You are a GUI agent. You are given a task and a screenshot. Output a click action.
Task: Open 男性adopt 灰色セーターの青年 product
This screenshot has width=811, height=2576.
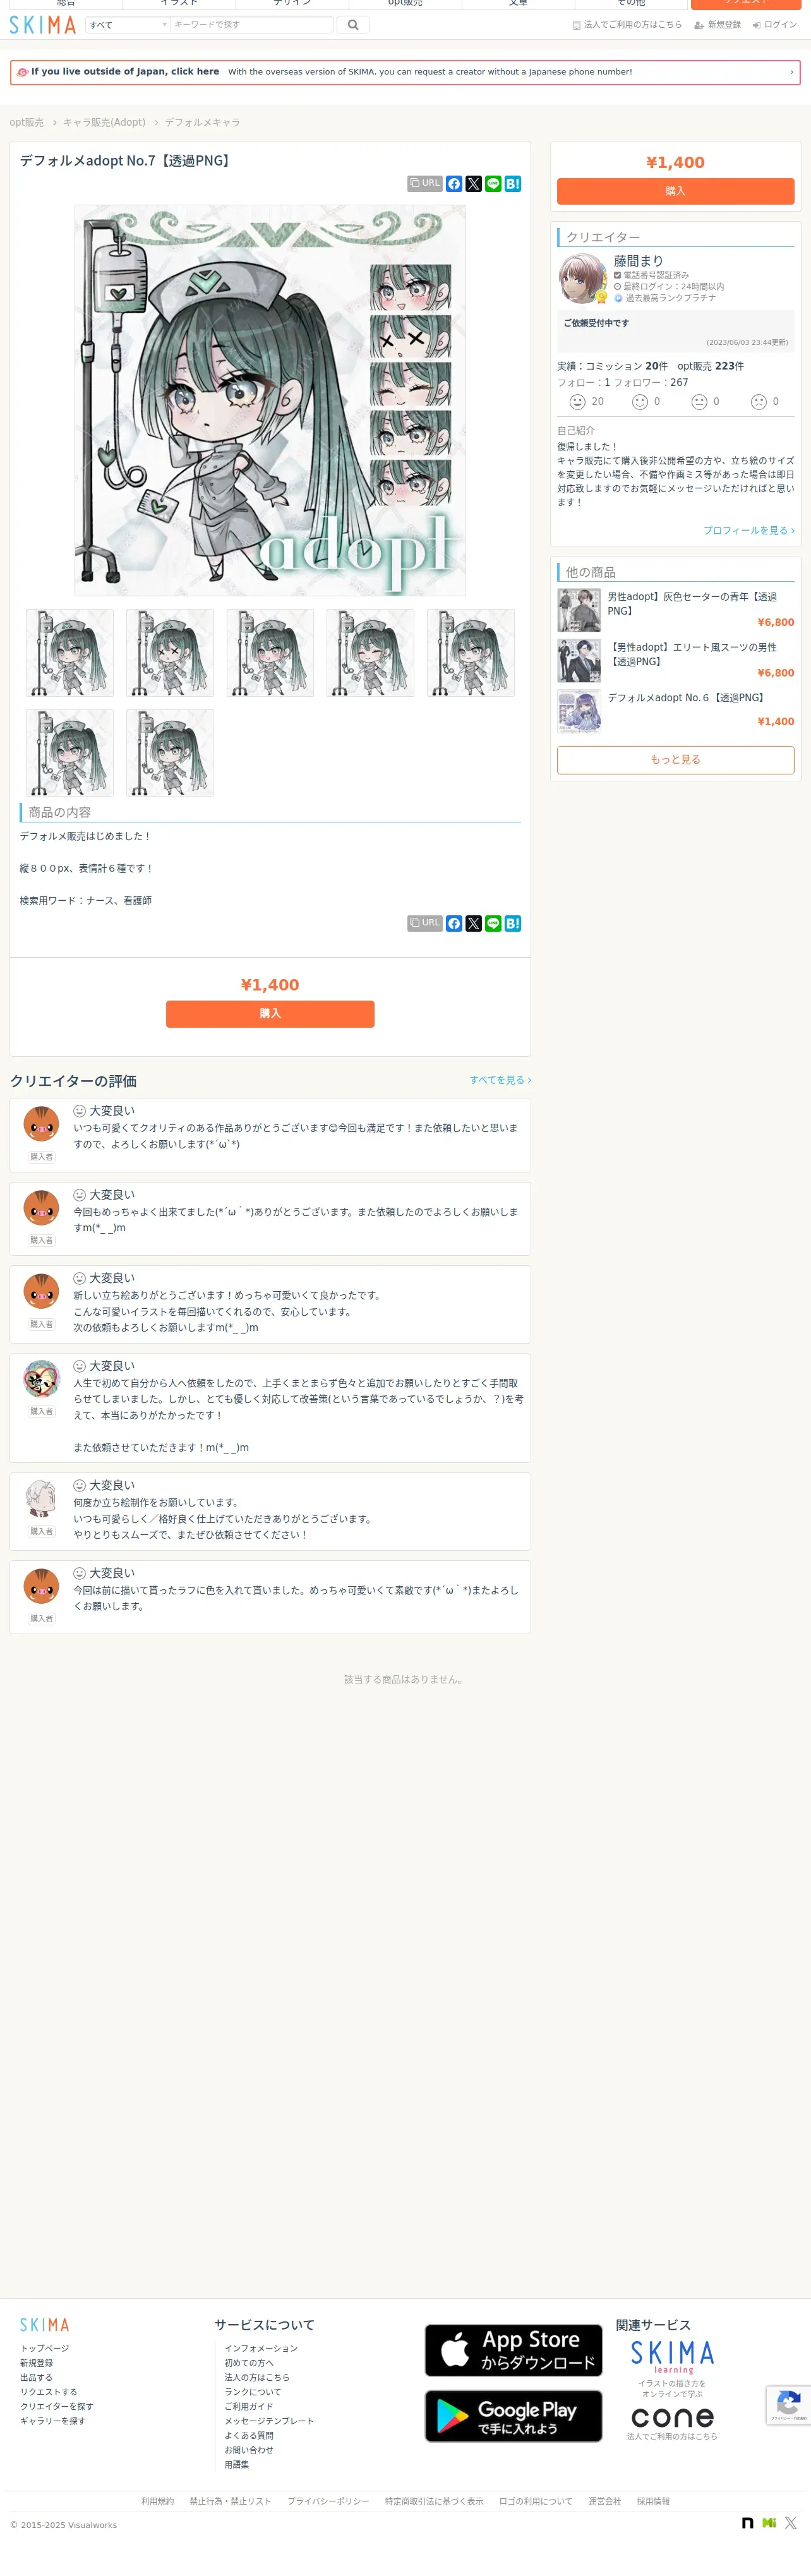click(x=692, y=603)
